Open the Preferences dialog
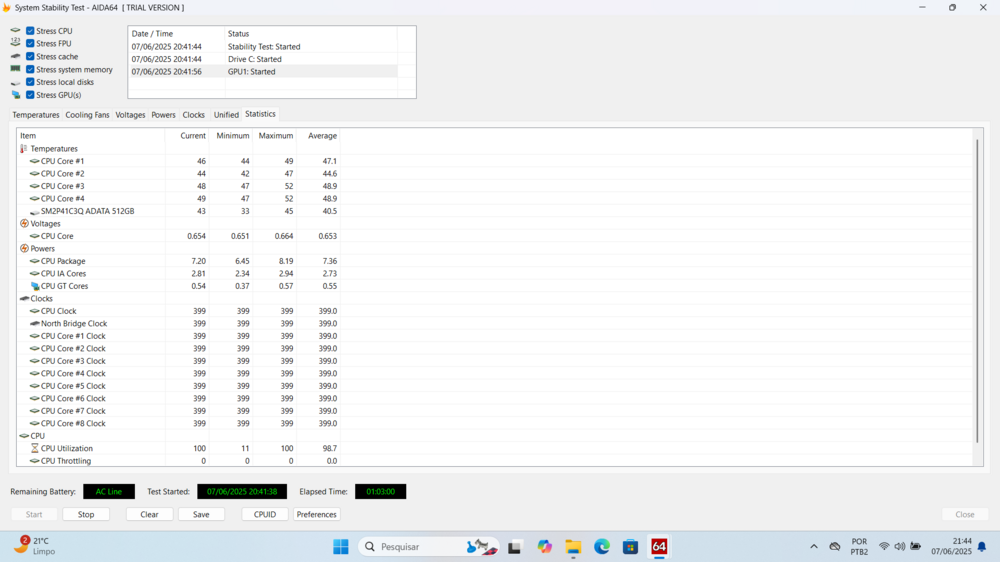This screenshot has height=562, width=1000. tap(316, 514)
